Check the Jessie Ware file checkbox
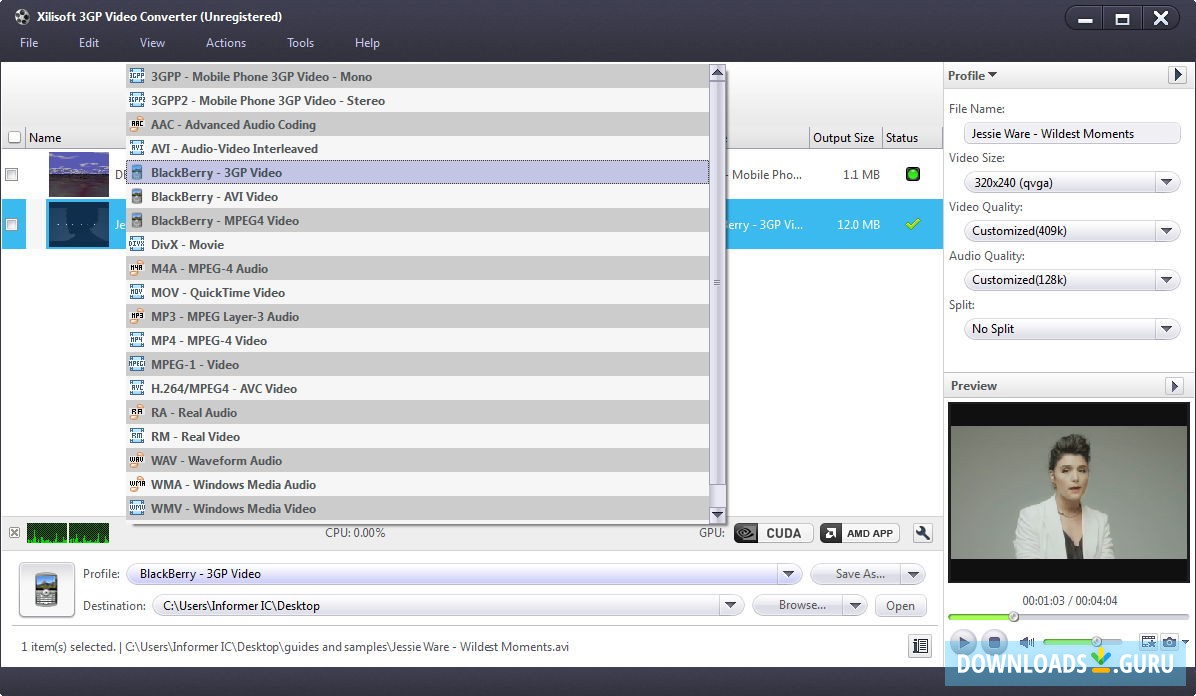 click(x=13, y=224)
